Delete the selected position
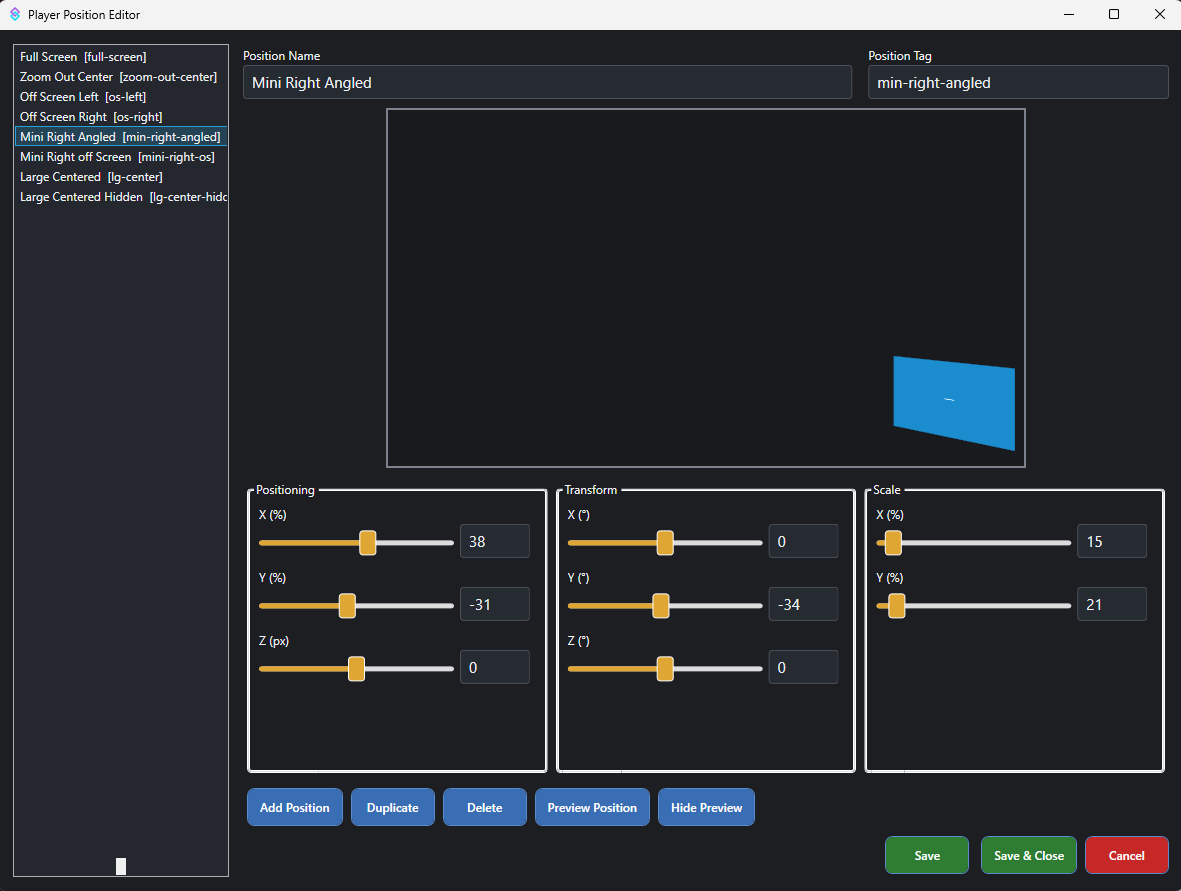1181x891 pixels. coord(484,807)
